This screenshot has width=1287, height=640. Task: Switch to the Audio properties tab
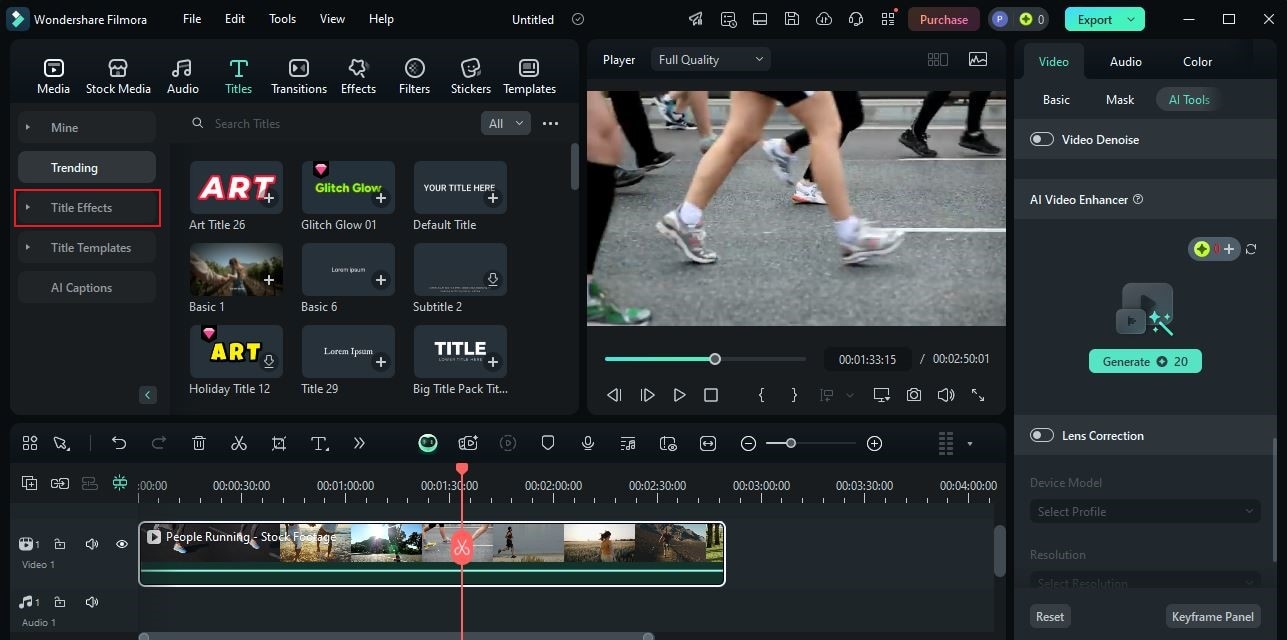(x=1125, y=61)
